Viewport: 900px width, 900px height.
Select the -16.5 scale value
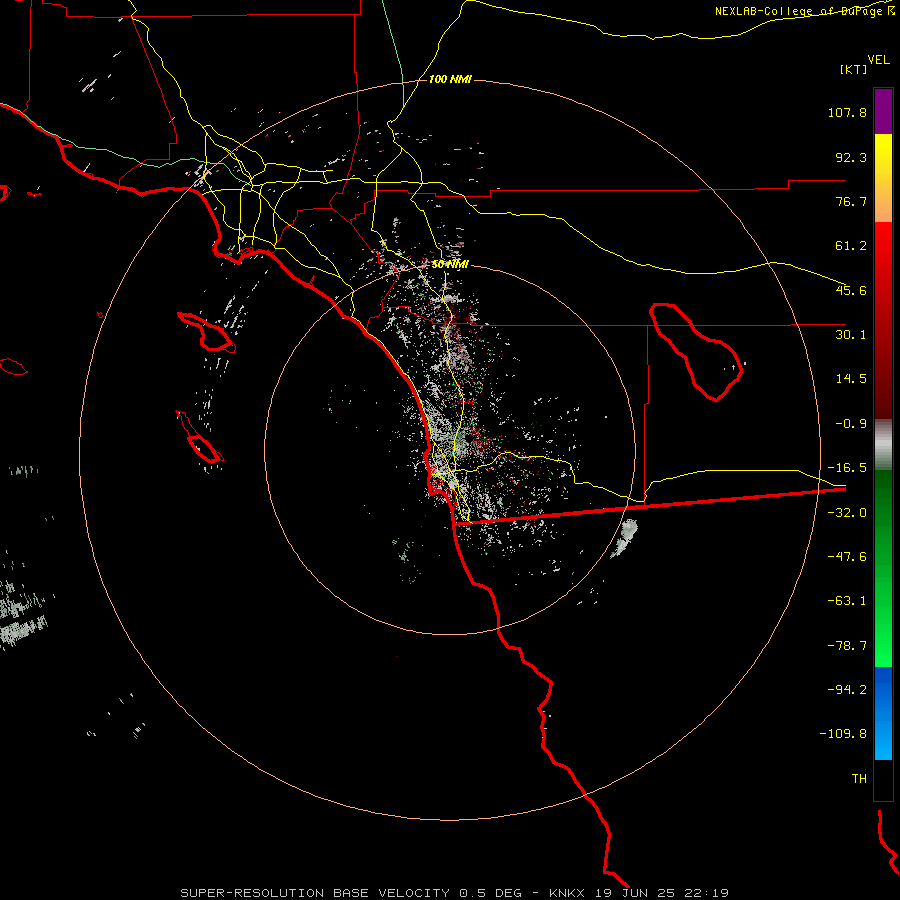847,468
